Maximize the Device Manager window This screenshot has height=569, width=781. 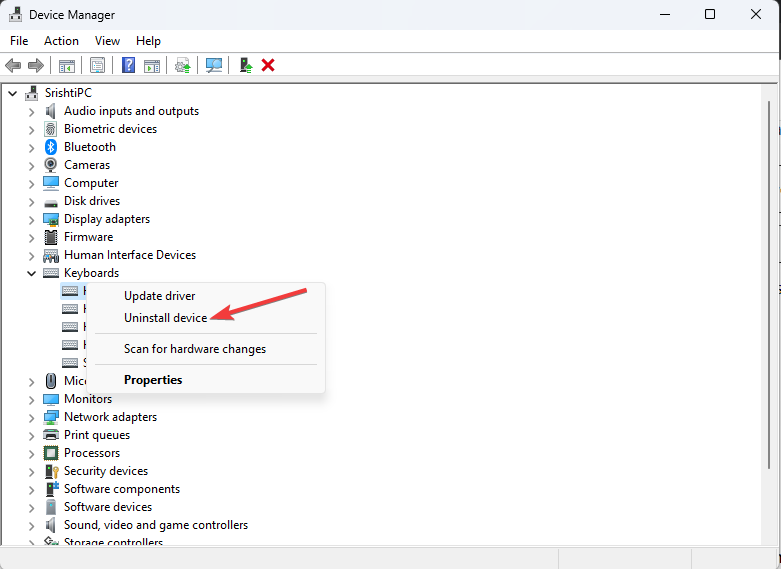point(710,14)
